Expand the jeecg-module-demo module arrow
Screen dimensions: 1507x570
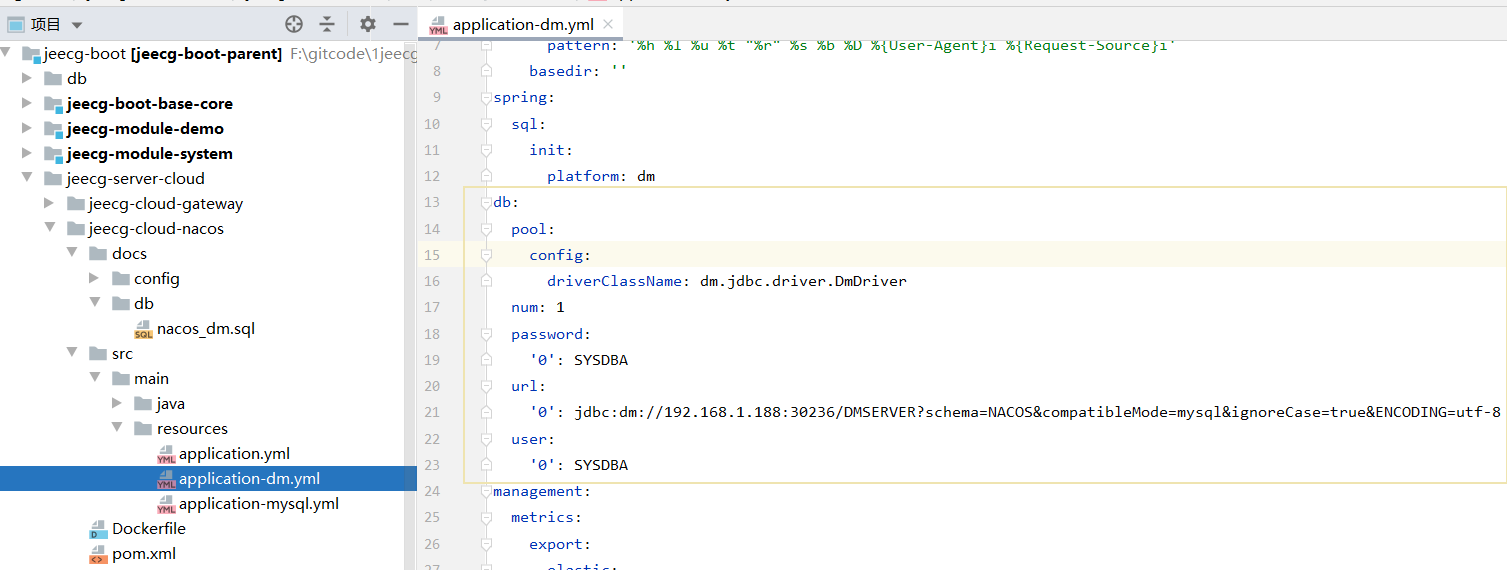[27, 129]
